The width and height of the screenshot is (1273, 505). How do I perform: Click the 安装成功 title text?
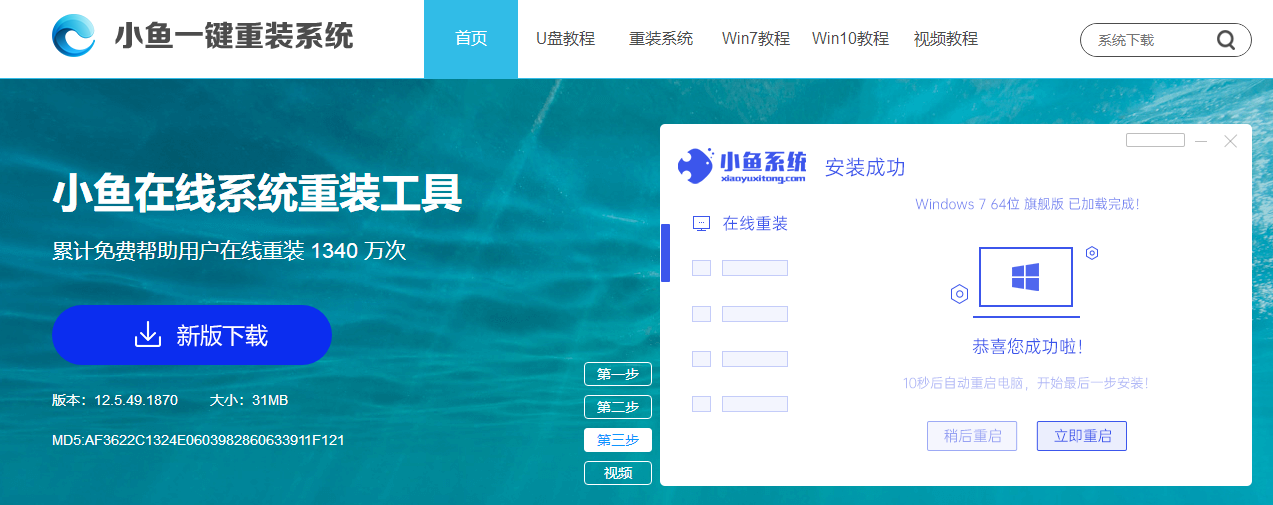click(865, 167)
